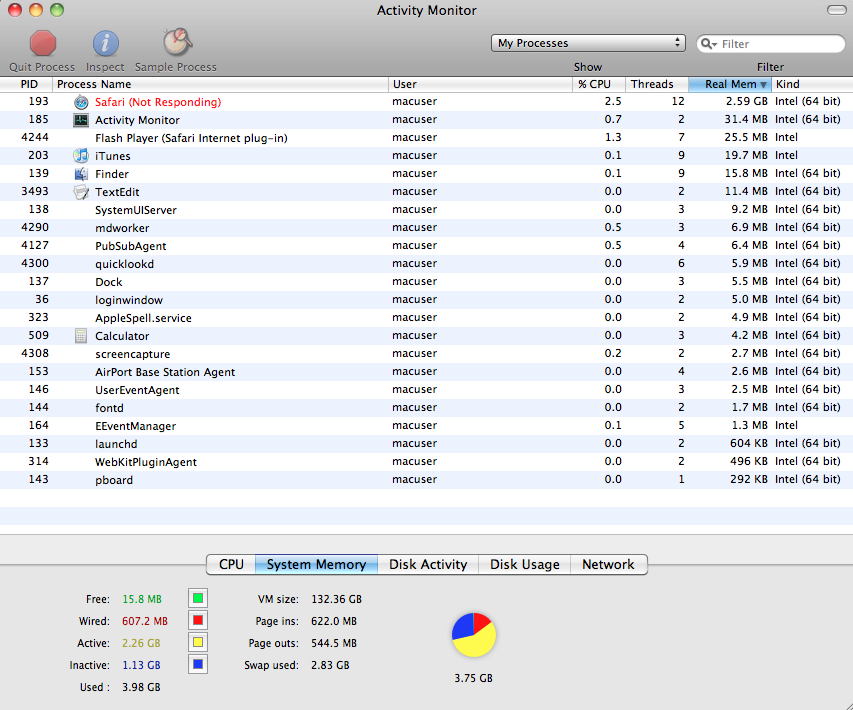Select the pboard process row
Image resolution: width=853 pixels, height=710 pixels.
(426, 479)
